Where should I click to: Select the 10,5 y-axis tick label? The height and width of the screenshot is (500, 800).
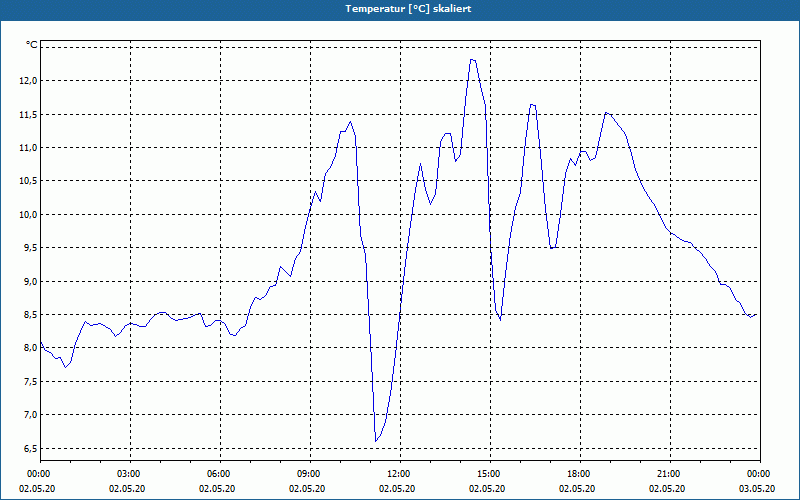[28, 181]
